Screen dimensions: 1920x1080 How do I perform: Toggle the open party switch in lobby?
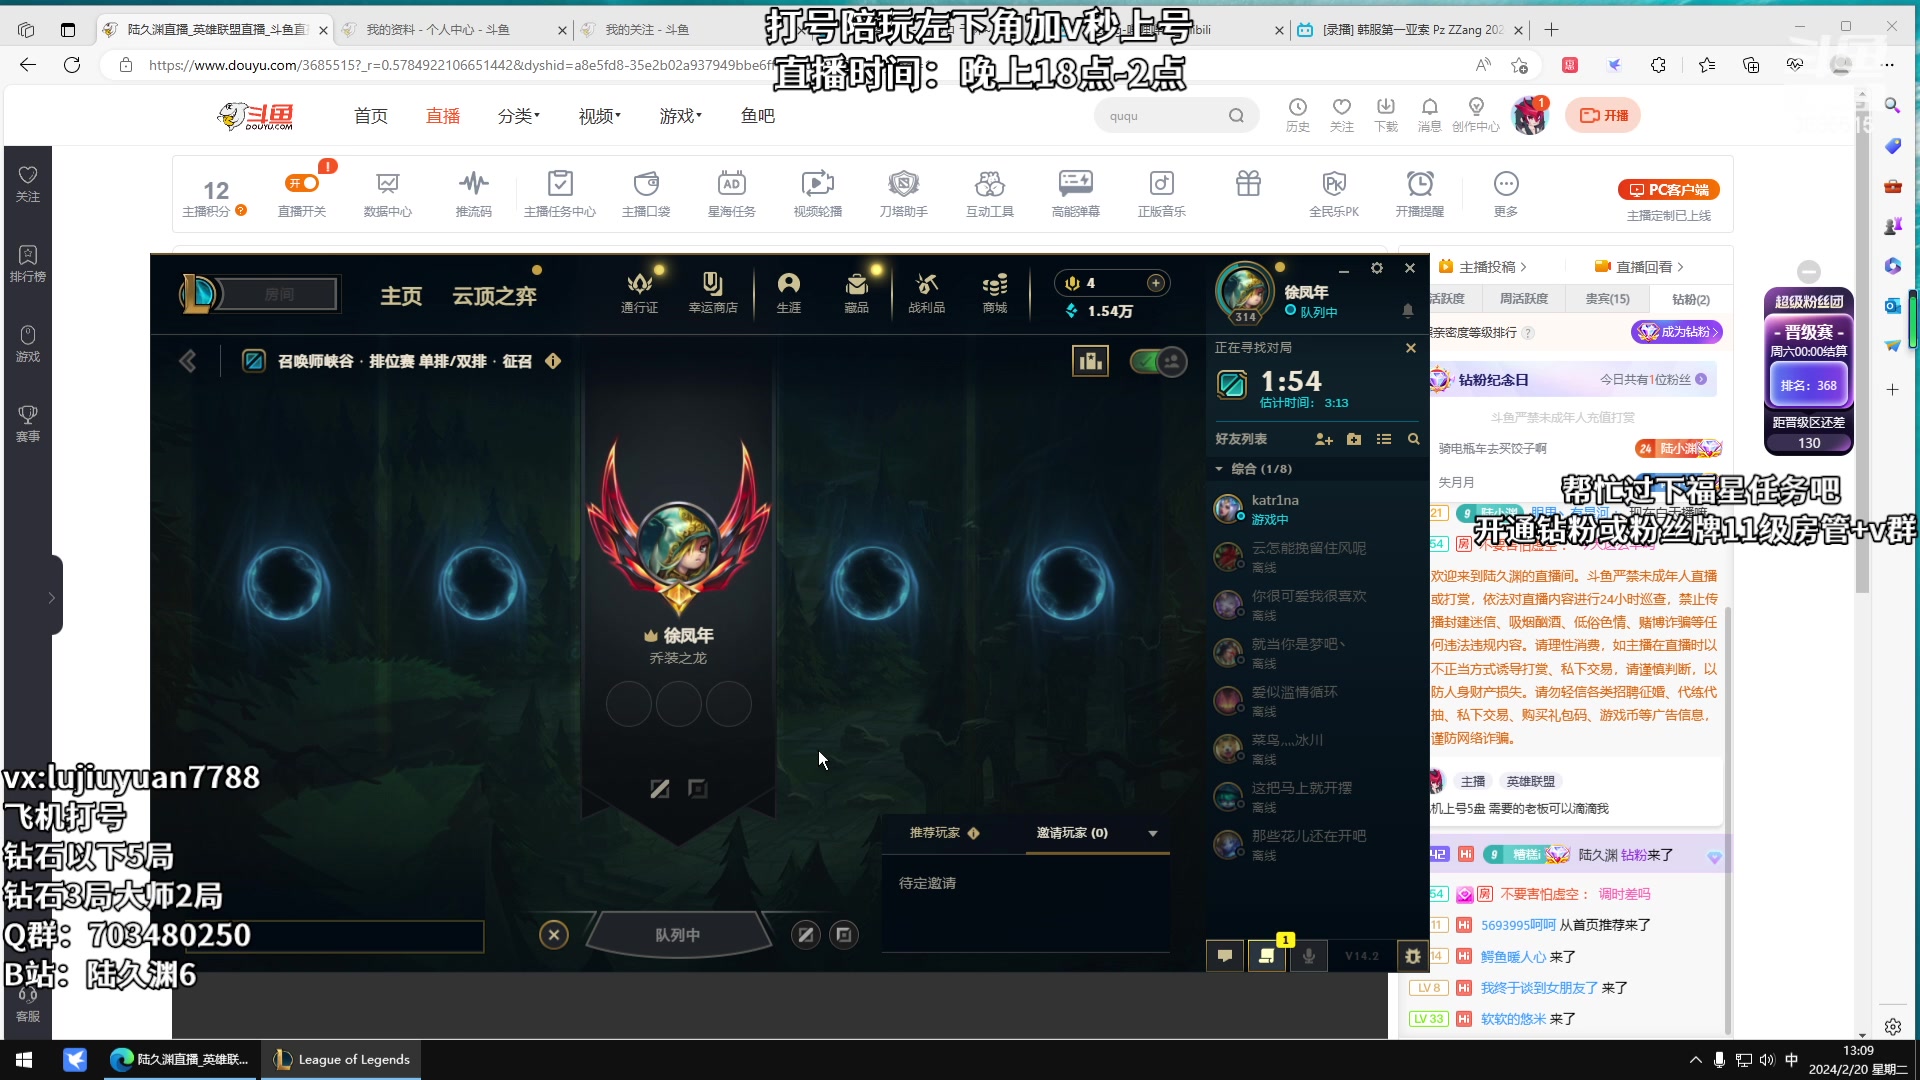tap(1158, 361)
